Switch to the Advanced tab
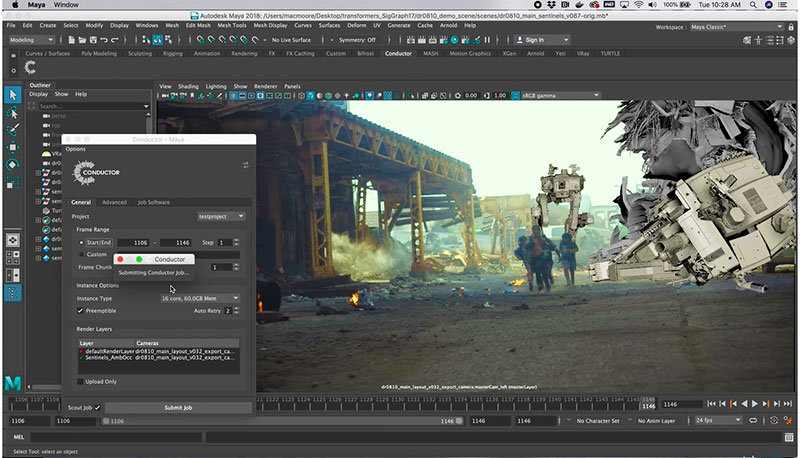Screen dimensions: 800x458 [x=114, y=202]
